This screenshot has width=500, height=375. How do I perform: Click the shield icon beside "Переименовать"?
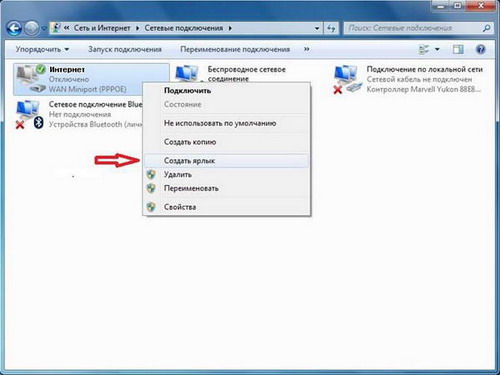click(x=151, y=188)
